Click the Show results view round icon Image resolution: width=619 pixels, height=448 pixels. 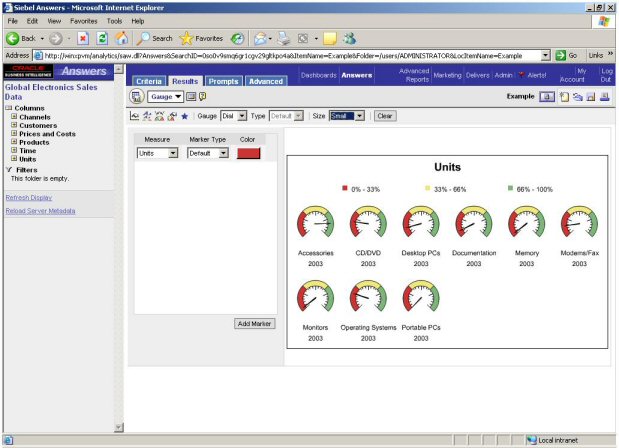click(137, 96)
